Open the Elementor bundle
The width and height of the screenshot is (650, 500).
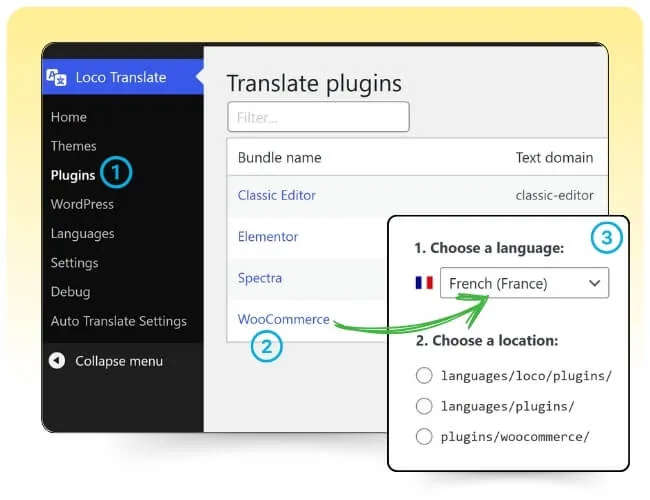click(268, 237)
